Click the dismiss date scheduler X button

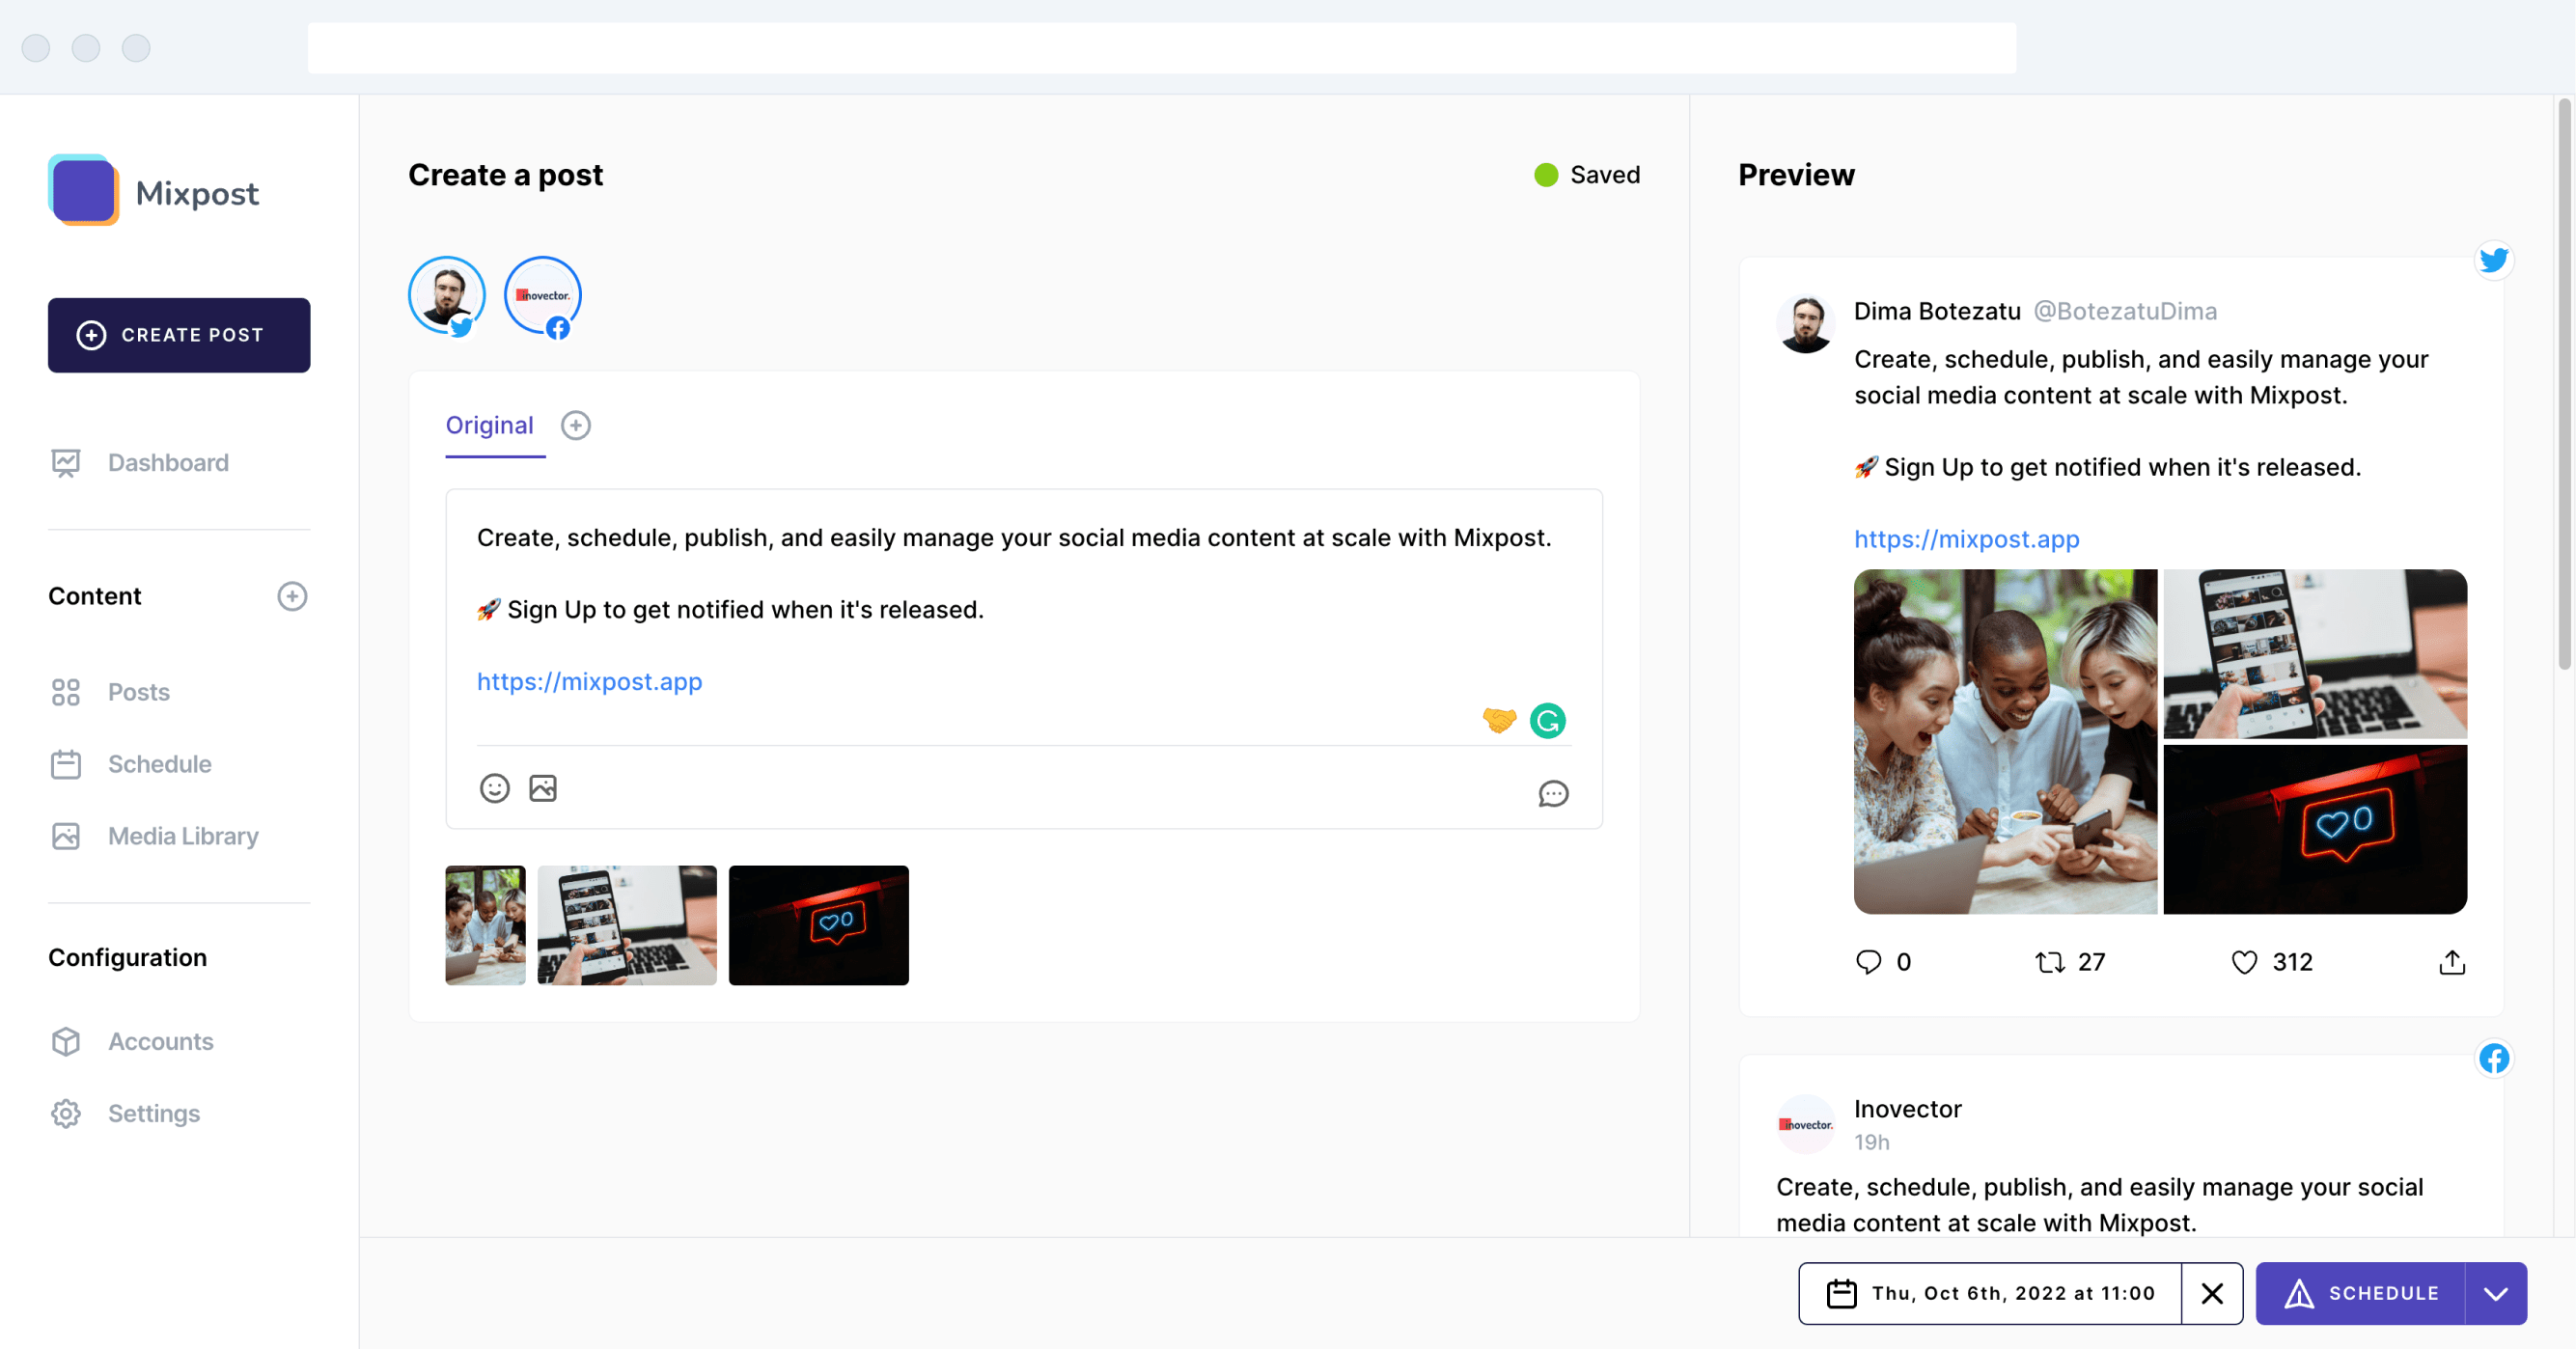tap(2213, 1293)
